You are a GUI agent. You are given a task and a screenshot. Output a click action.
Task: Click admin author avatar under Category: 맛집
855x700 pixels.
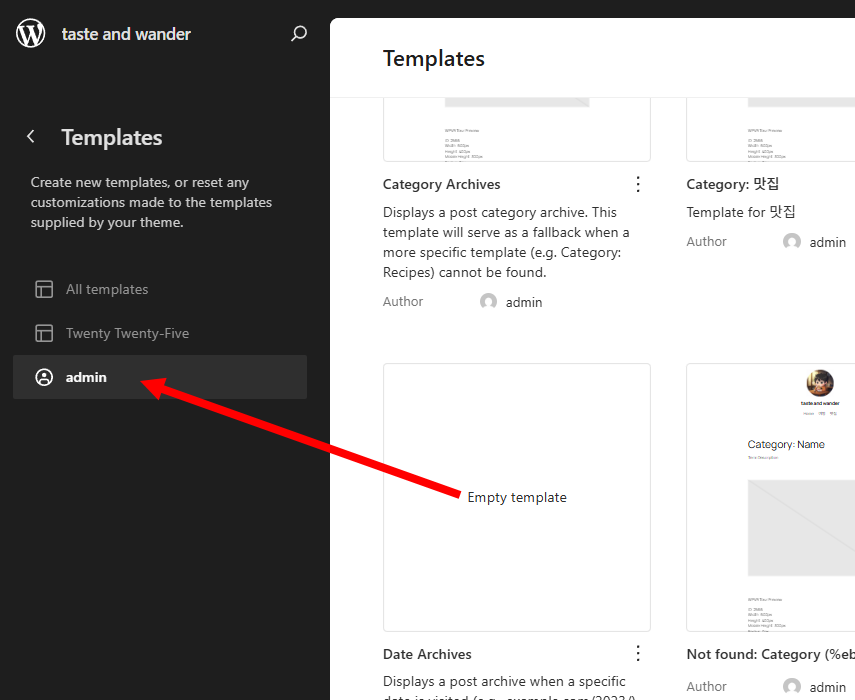[792, 242]
